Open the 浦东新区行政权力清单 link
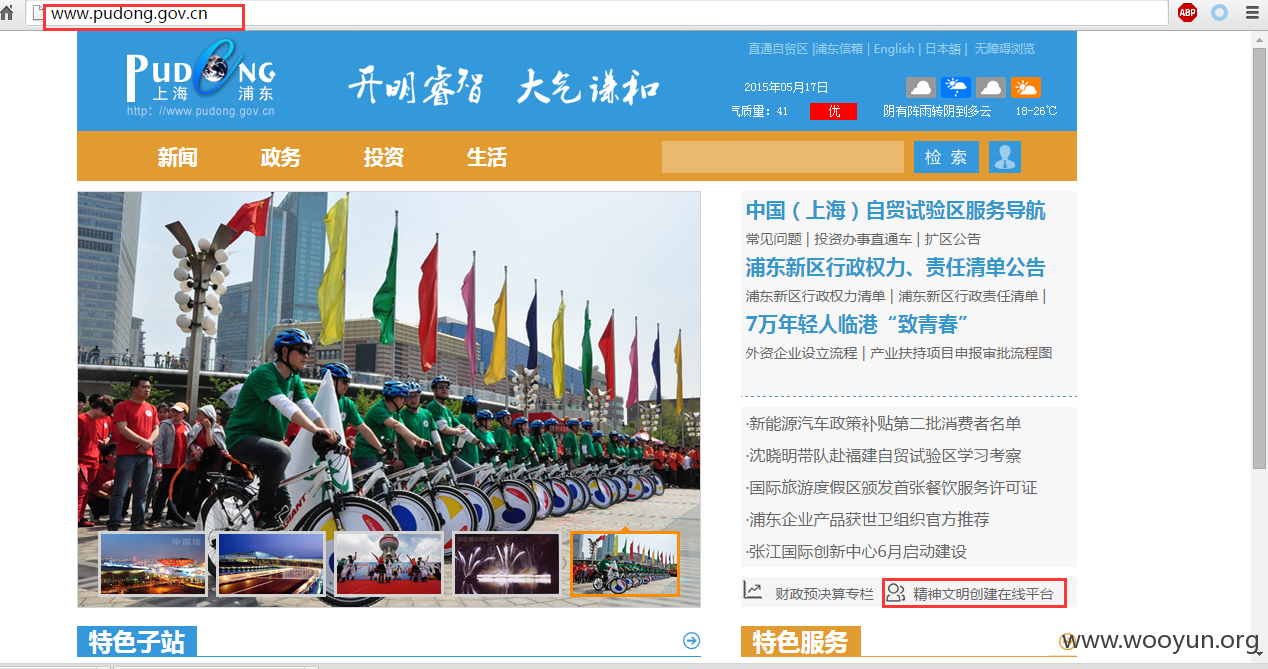The image size is (1268, 669). (815, 296)
